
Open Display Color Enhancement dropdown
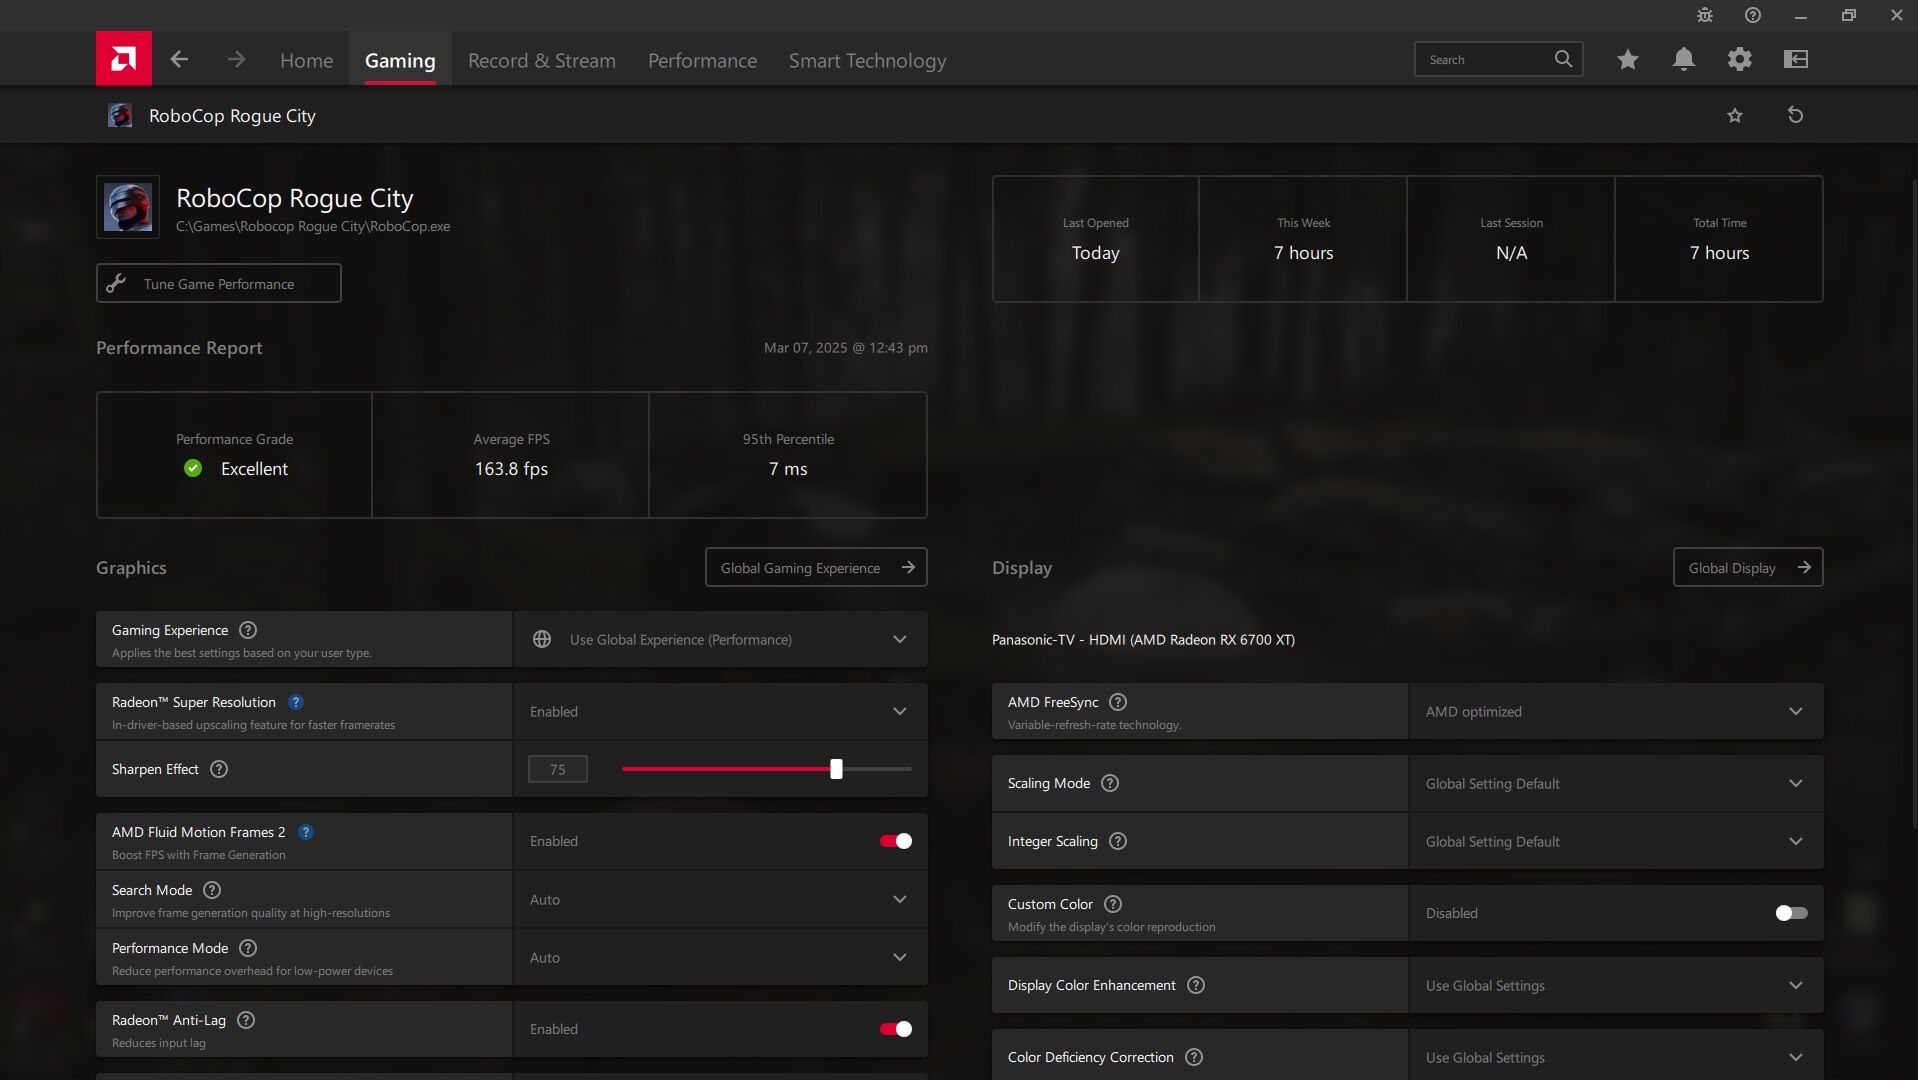[1616, 985]
